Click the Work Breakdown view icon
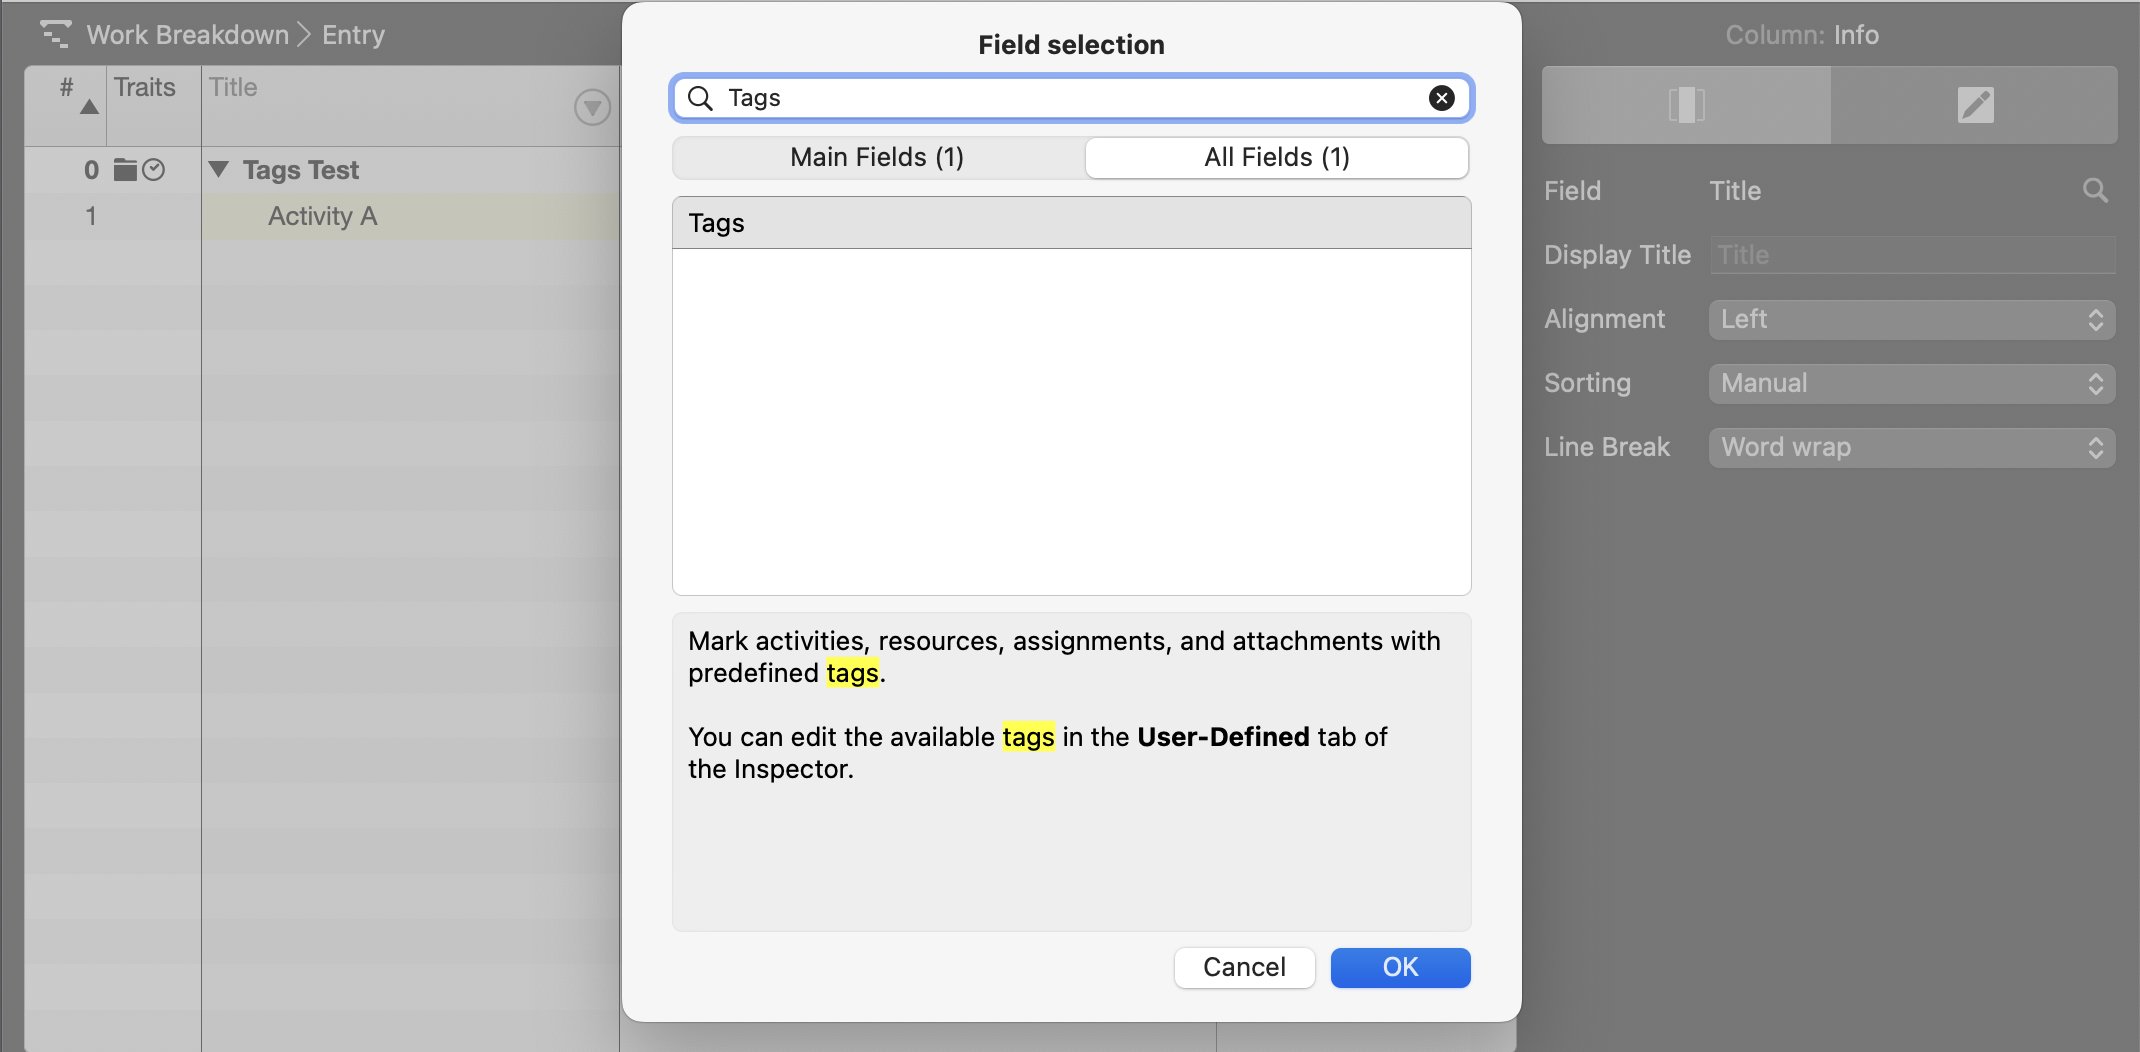The height and width of the screenshot is (1052, 2140). tap(57, 33)
